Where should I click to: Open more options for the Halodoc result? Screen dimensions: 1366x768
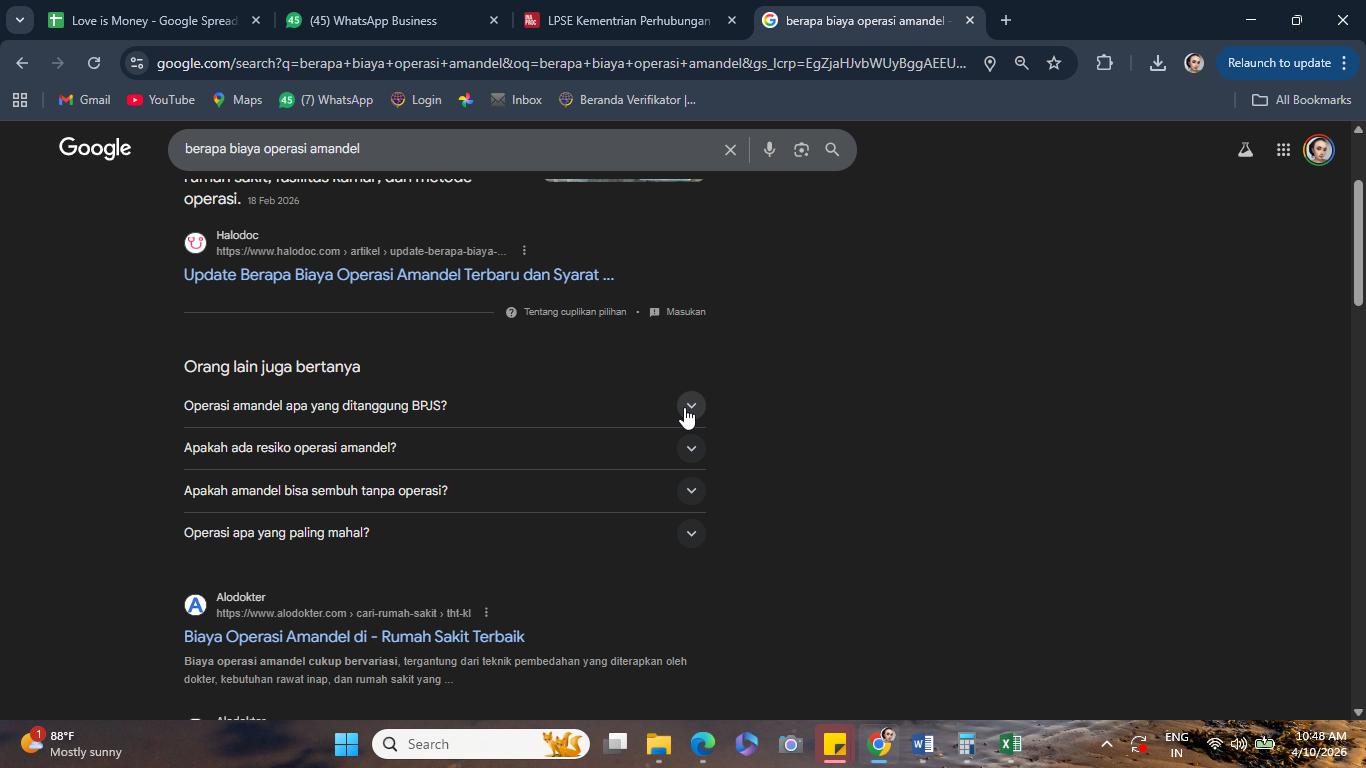tap(524, 251)
